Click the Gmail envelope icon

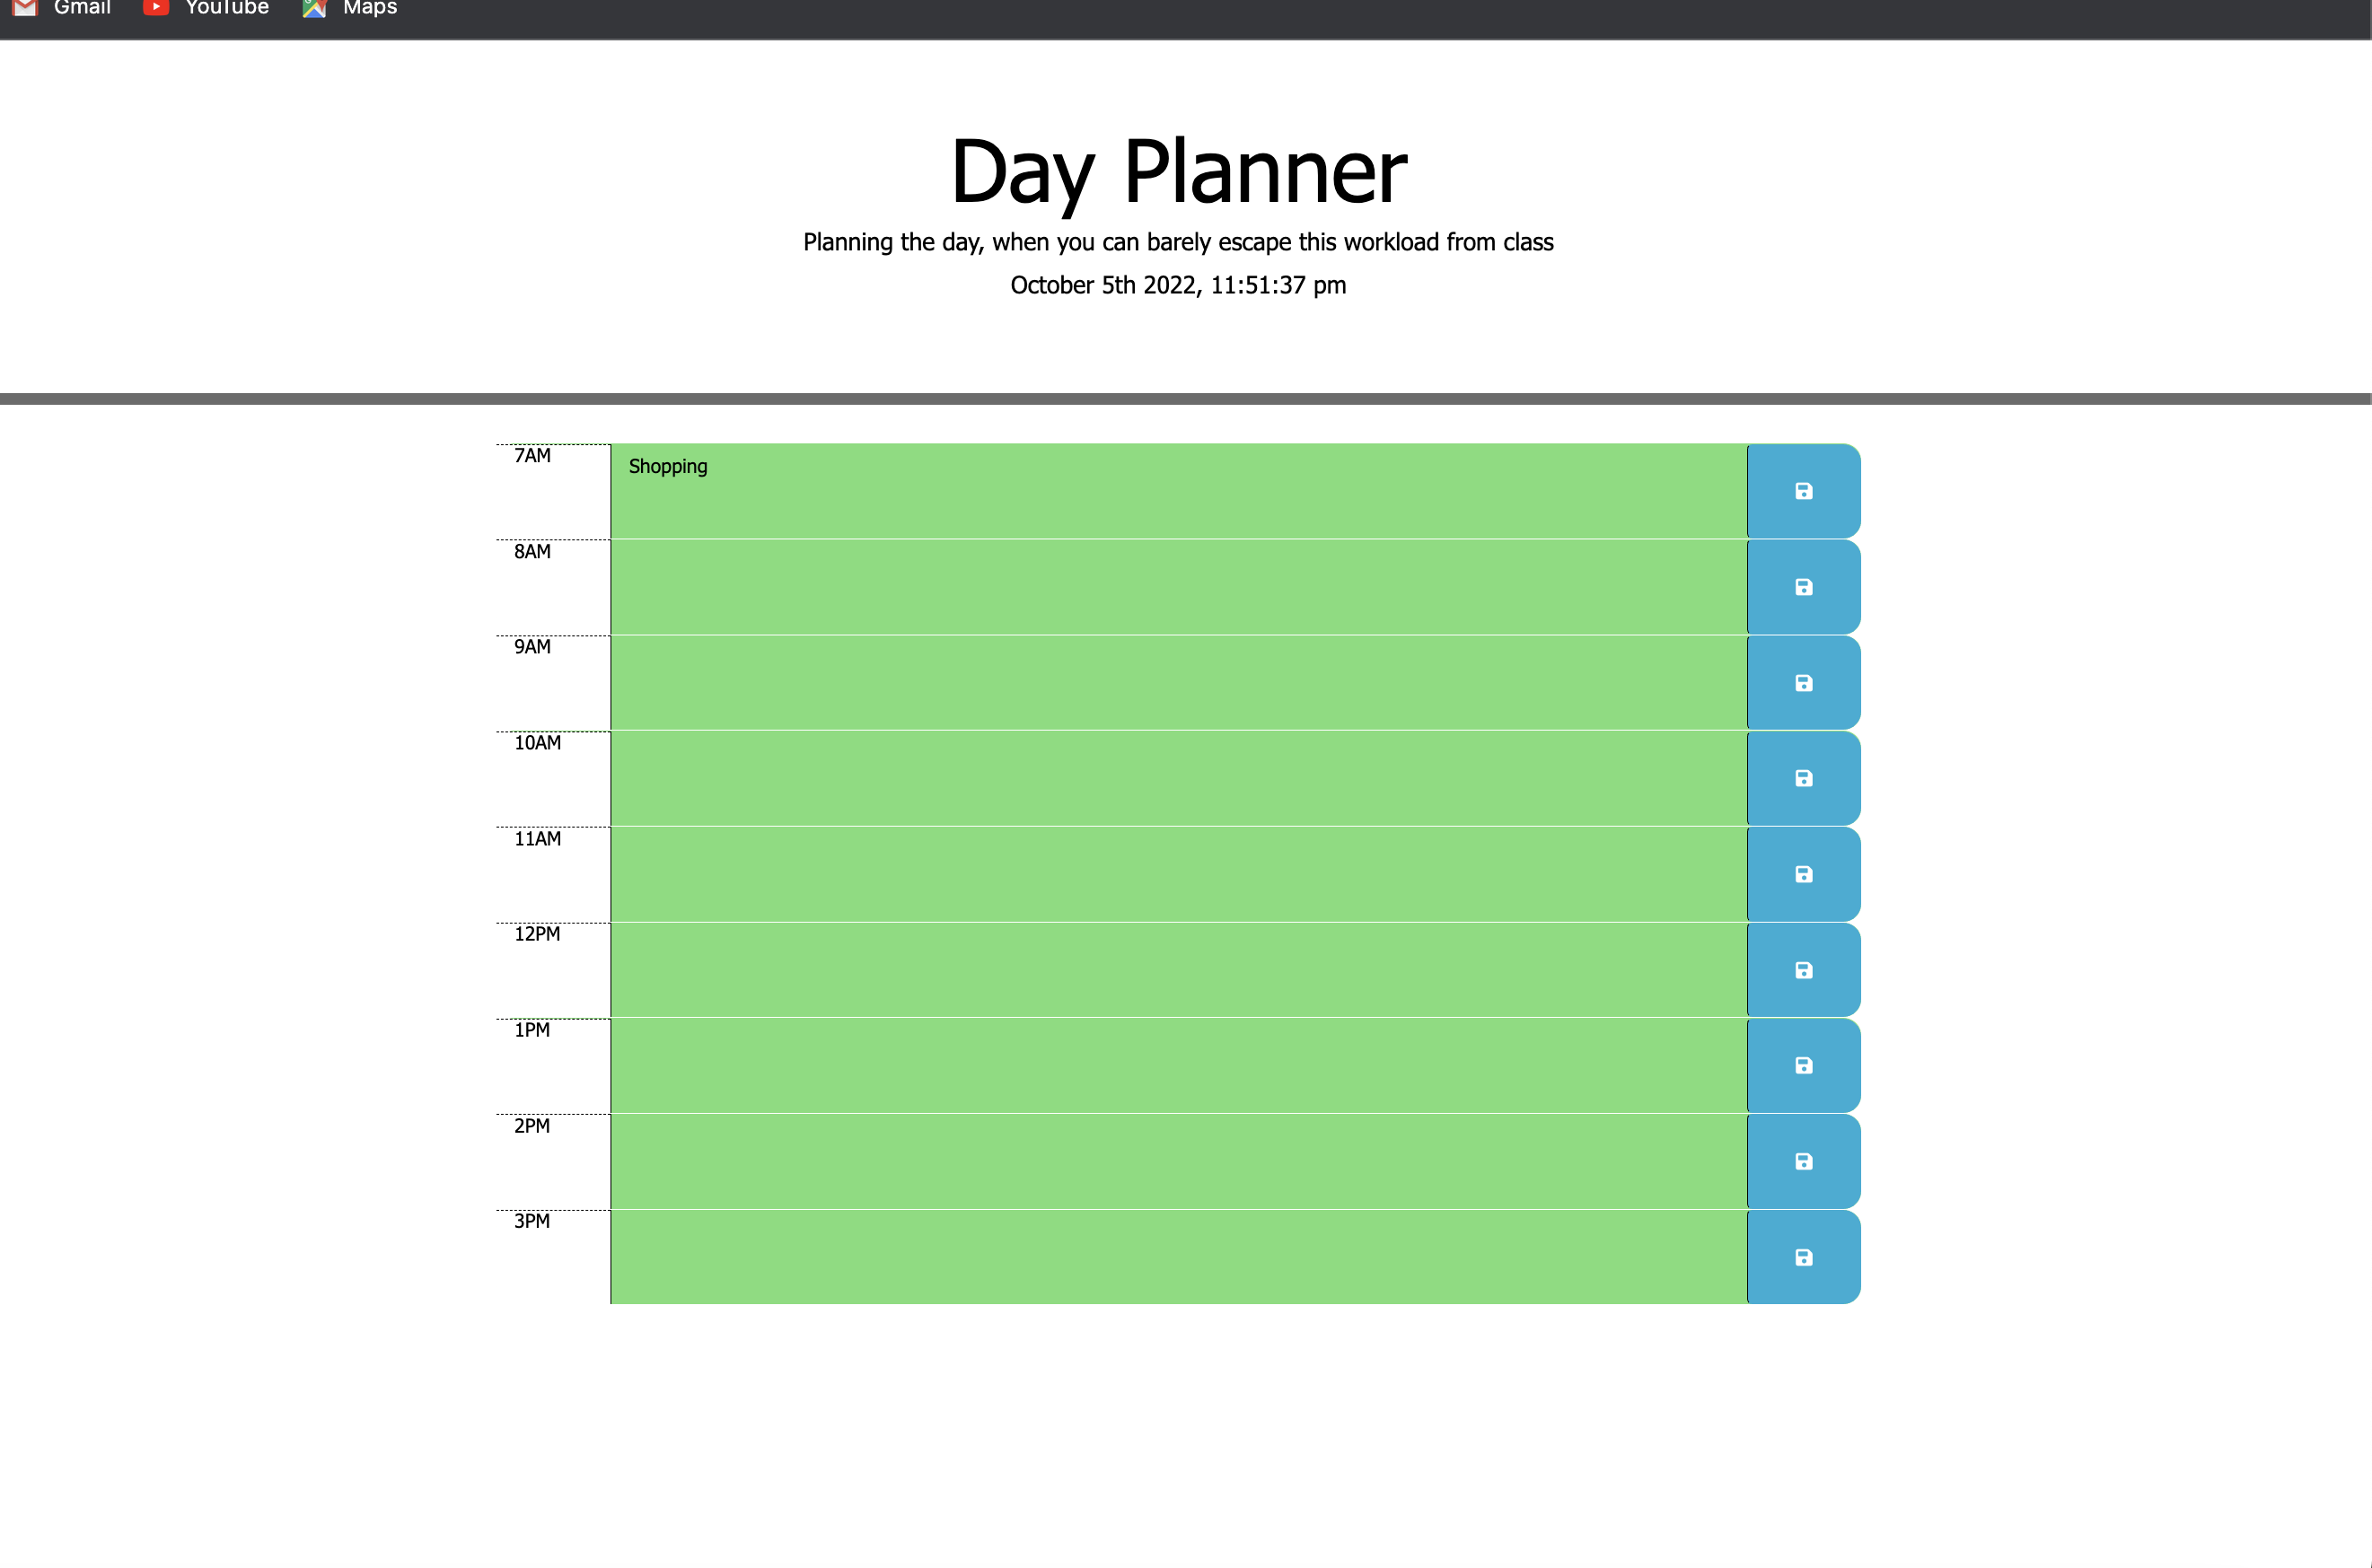pos(24,8)
